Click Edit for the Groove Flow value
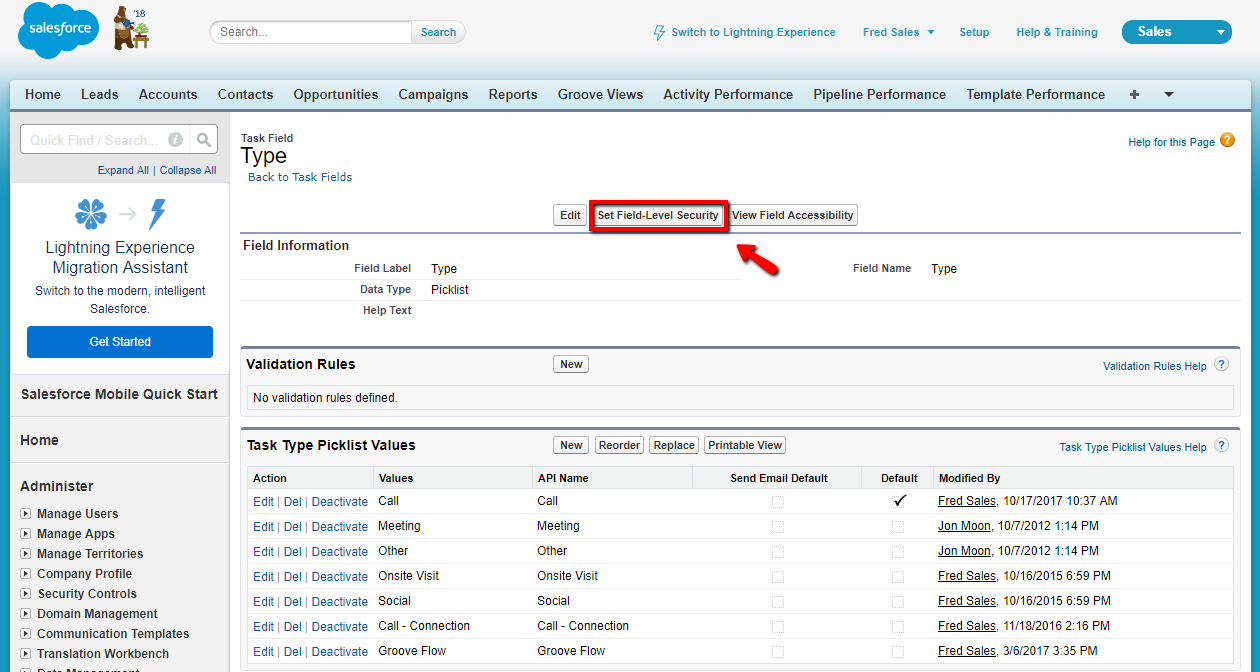 point(263,652)
